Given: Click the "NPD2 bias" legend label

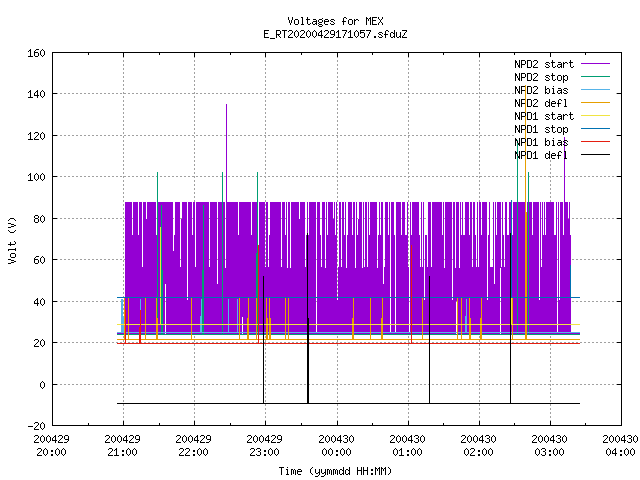Looking at the screenshot, I should point(541,90).
